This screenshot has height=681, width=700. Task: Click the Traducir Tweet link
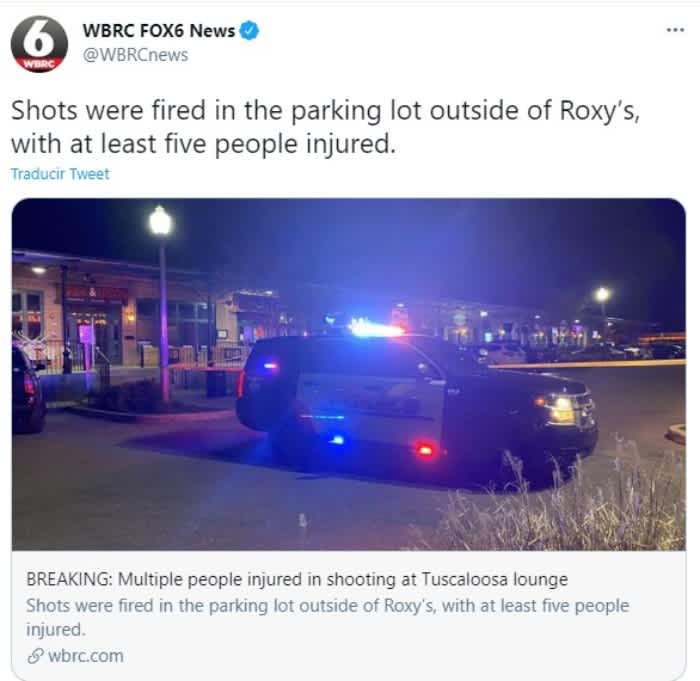coord(60,174)
